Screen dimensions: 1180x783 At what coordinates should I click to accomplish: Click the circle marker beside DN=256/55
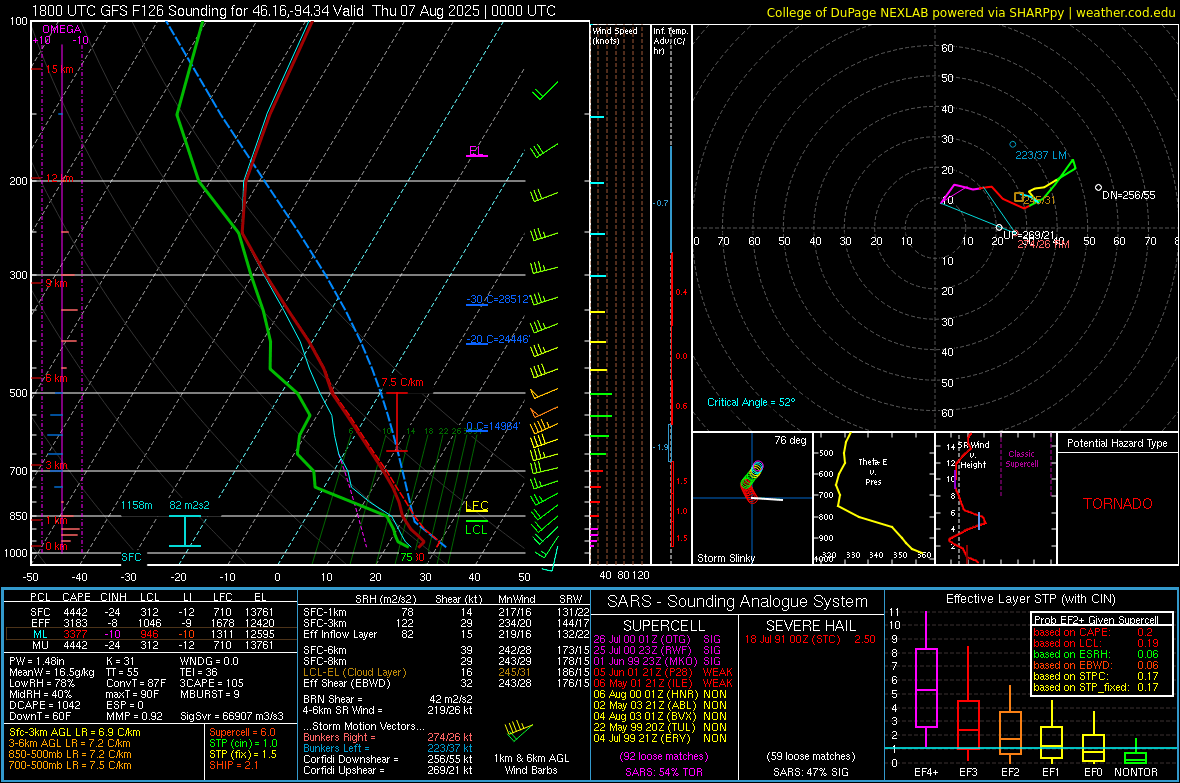point(1098,187)
